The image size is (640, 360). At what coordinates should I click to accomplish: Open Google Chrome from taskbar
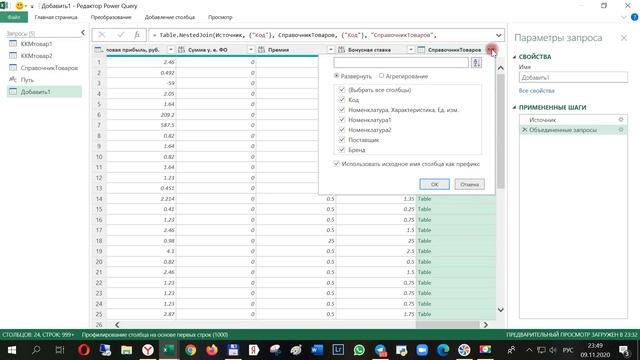click(x=190, y=350)
